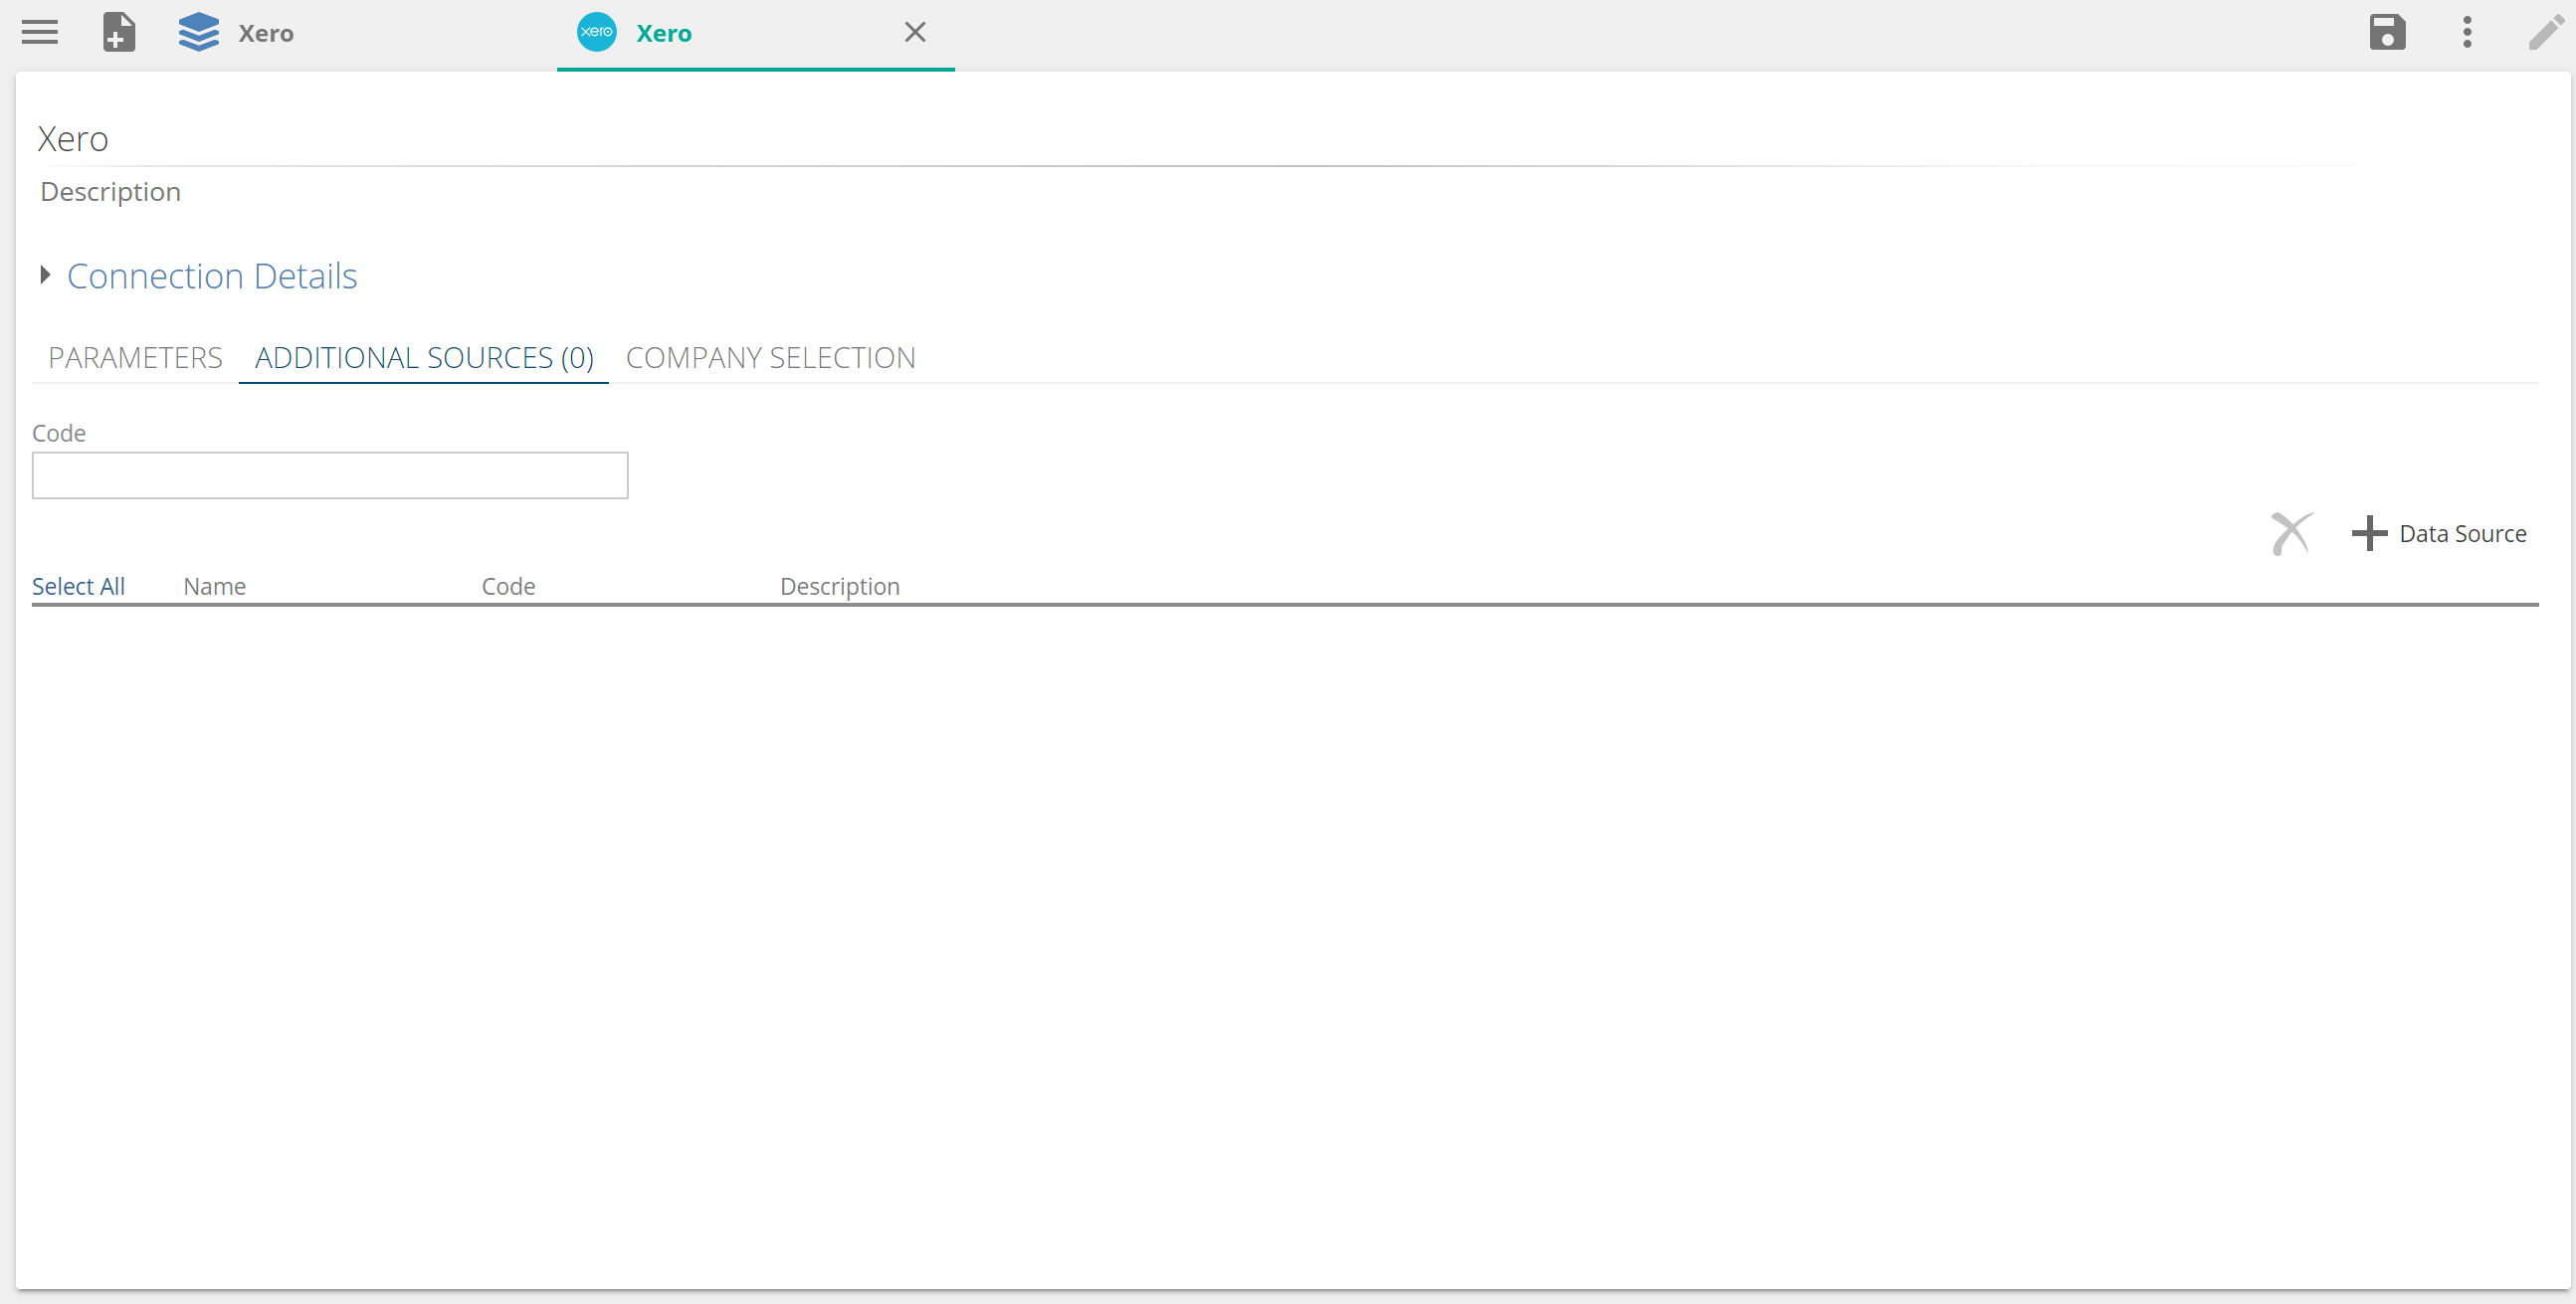Create a new document with plus-file icon

point(119,32)
